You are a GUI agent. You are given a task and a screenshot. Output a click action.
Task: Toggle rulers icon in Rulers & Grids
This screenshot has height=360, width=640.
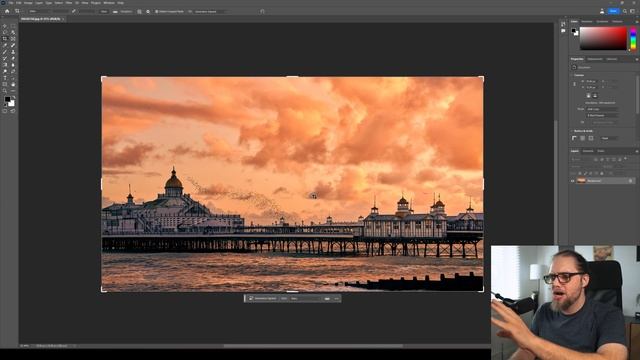(574, 138)
